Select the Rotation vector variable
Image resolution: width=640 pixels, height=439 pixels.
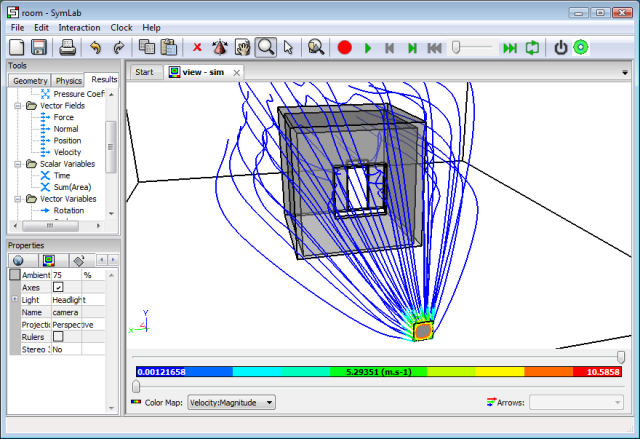69,211
